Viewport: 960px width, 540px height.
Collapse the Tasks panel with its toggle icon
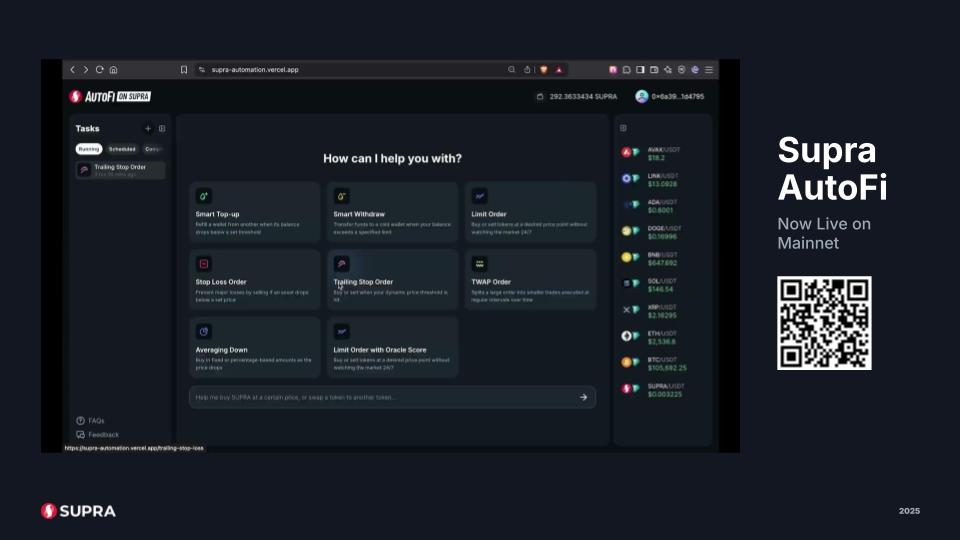(x=162, y=129)
